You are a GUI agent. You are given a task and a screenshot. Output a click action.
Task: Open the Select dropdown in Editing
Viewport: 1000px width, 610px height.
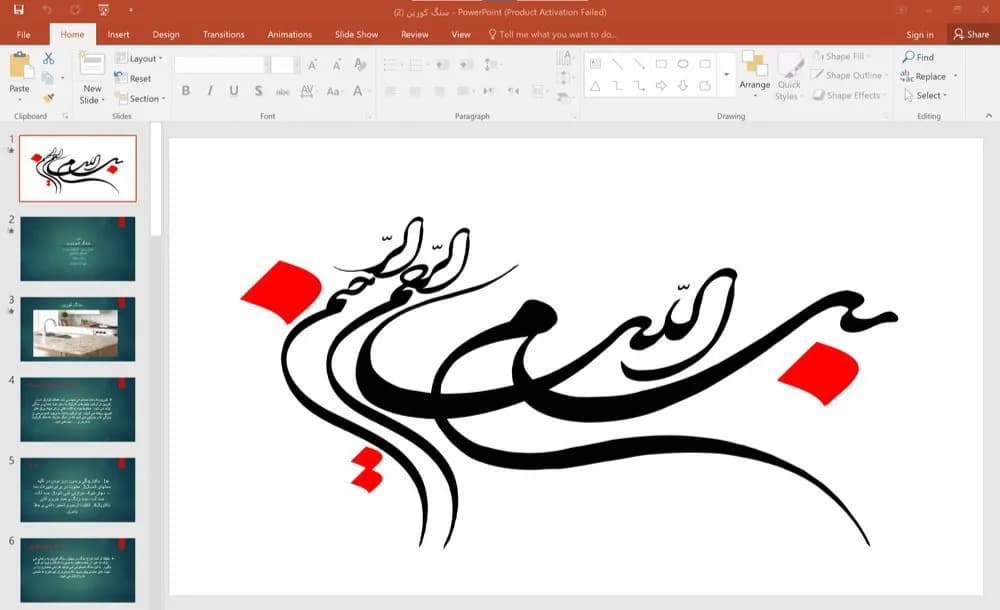click(x=926, y=96)
